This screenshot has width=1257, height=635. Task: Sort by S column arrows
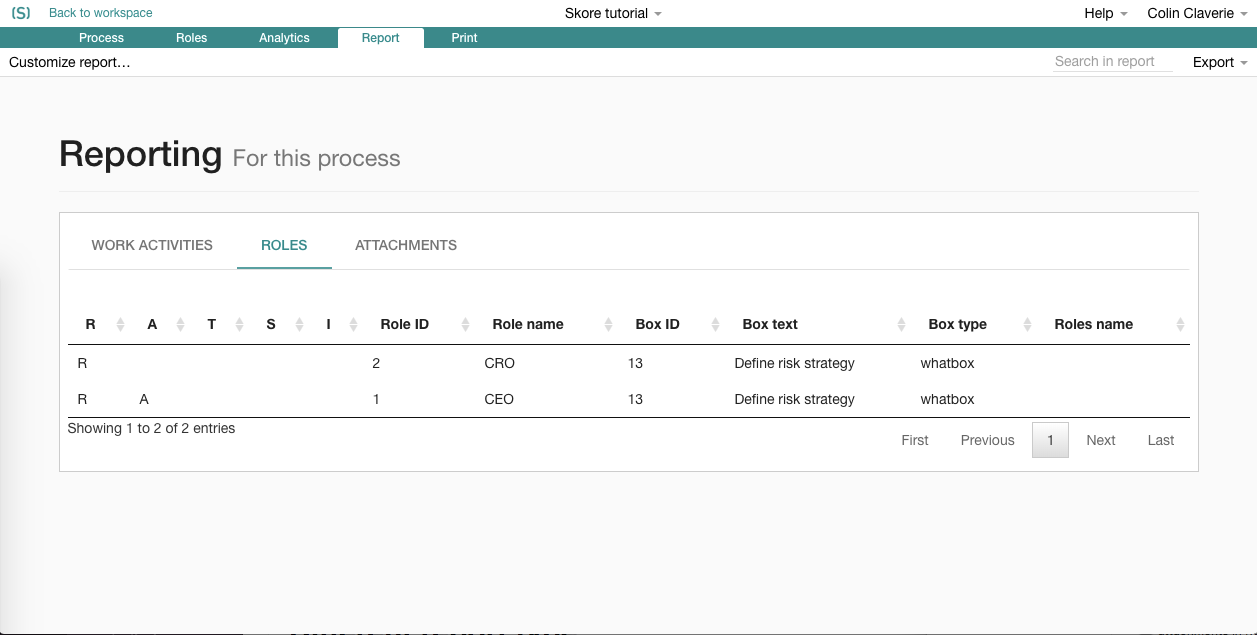click(x=299, y=325)
